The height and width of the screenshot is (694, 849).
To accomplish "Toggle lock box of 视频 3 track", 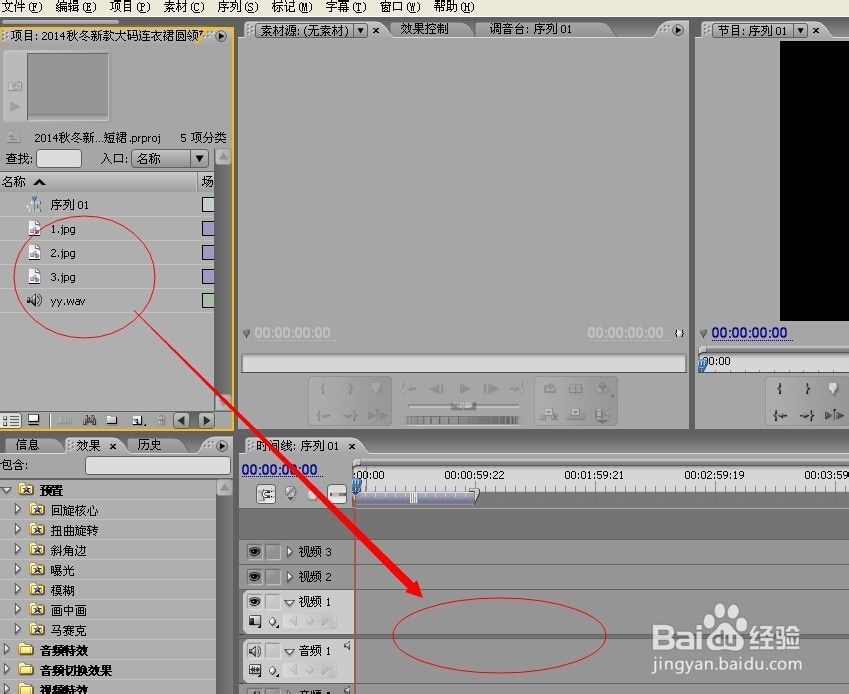I will (x=273, y=552).
